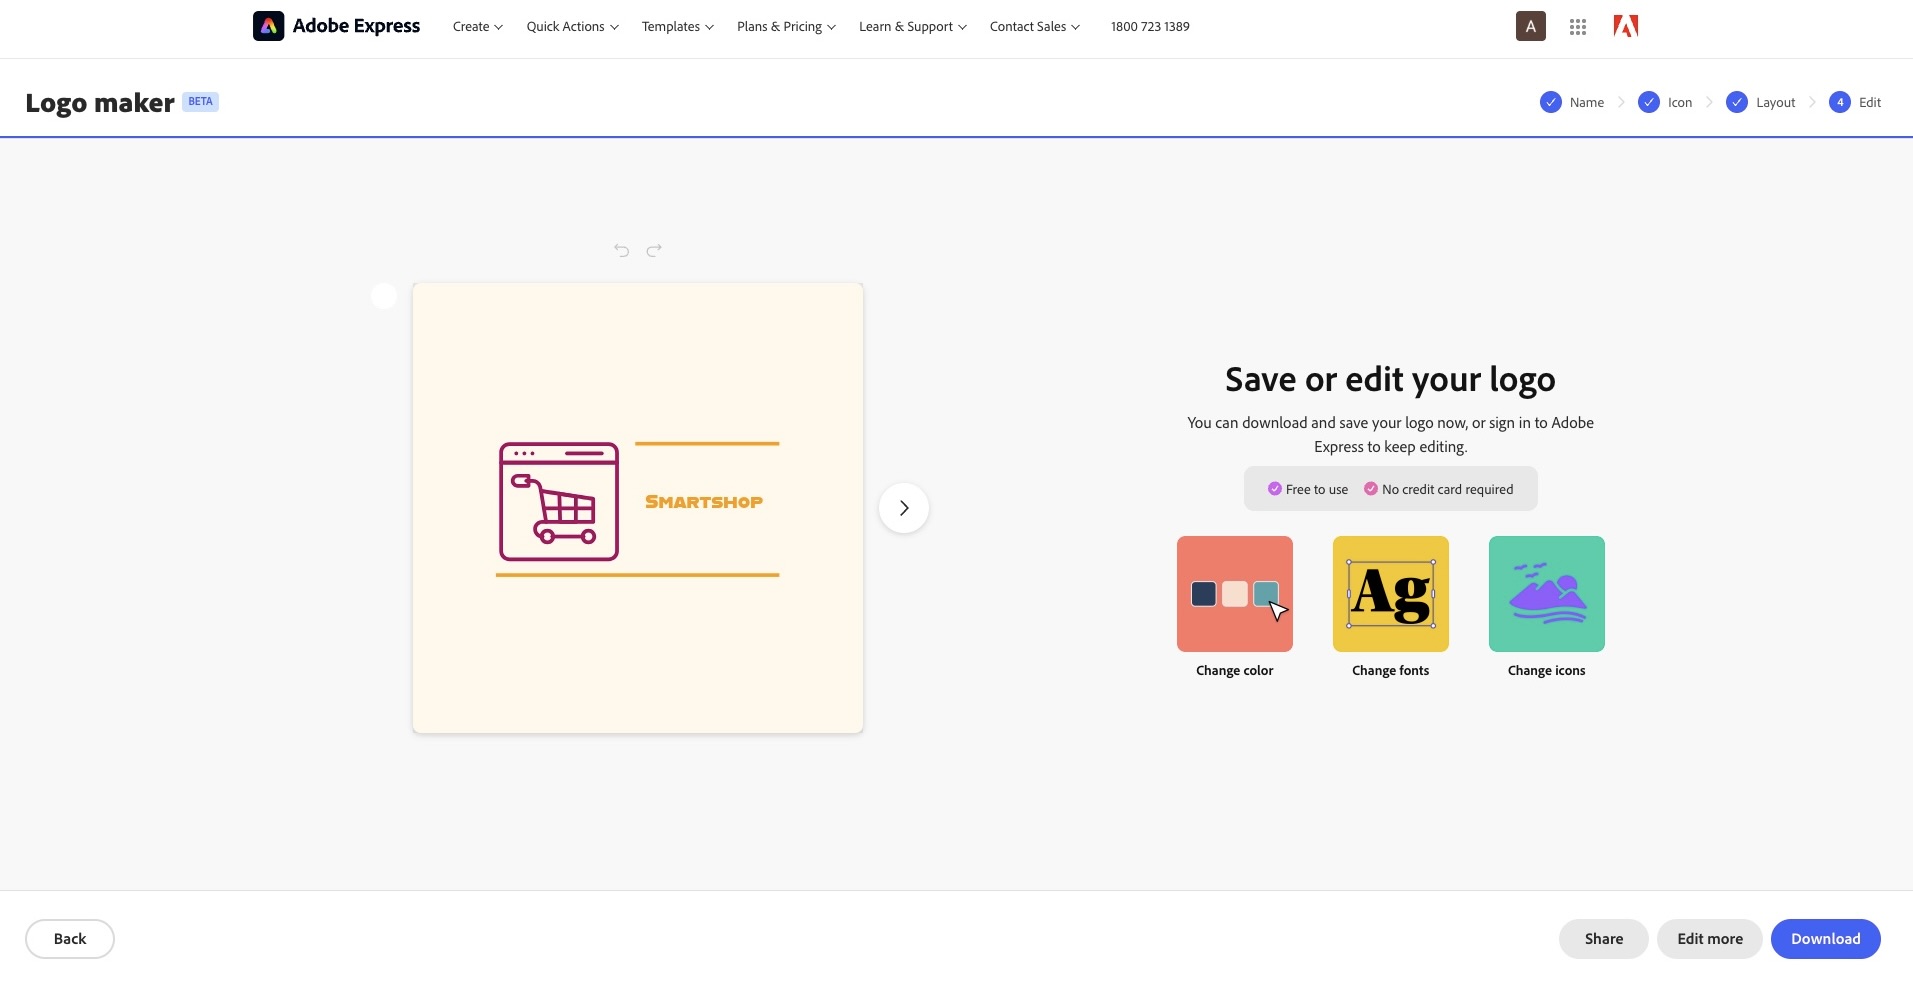Select the Change fonts card
Screen dimensions: 1913x986
1390,594
